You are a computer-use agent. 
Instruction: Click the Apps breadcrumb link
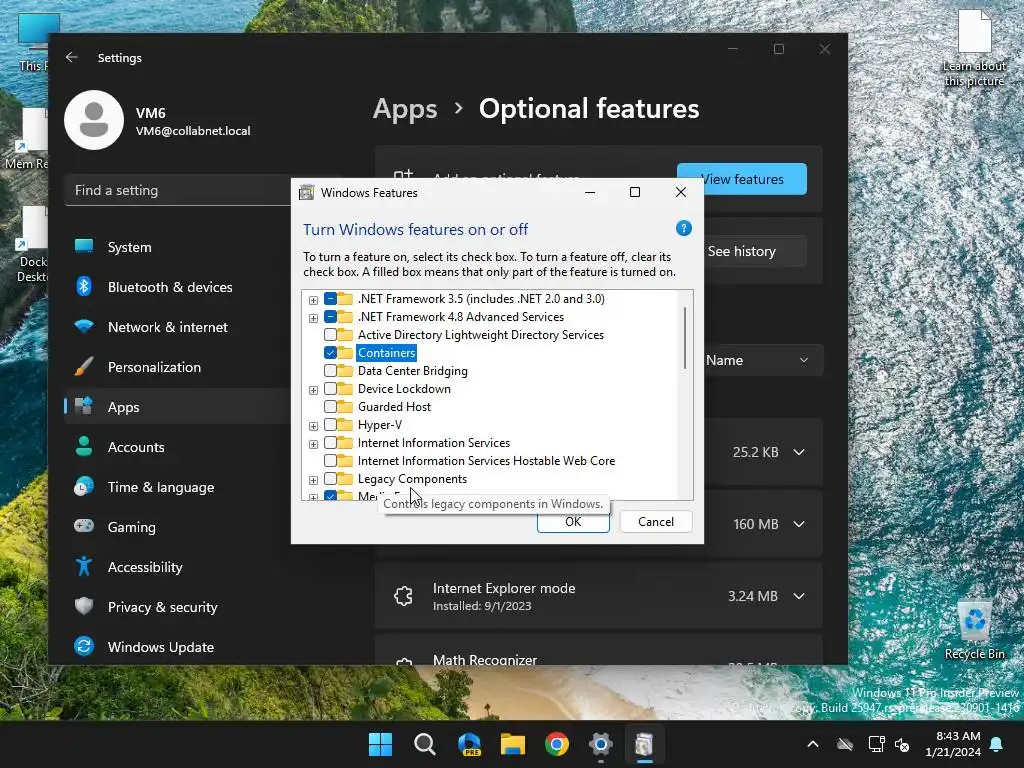click(405, 108)
